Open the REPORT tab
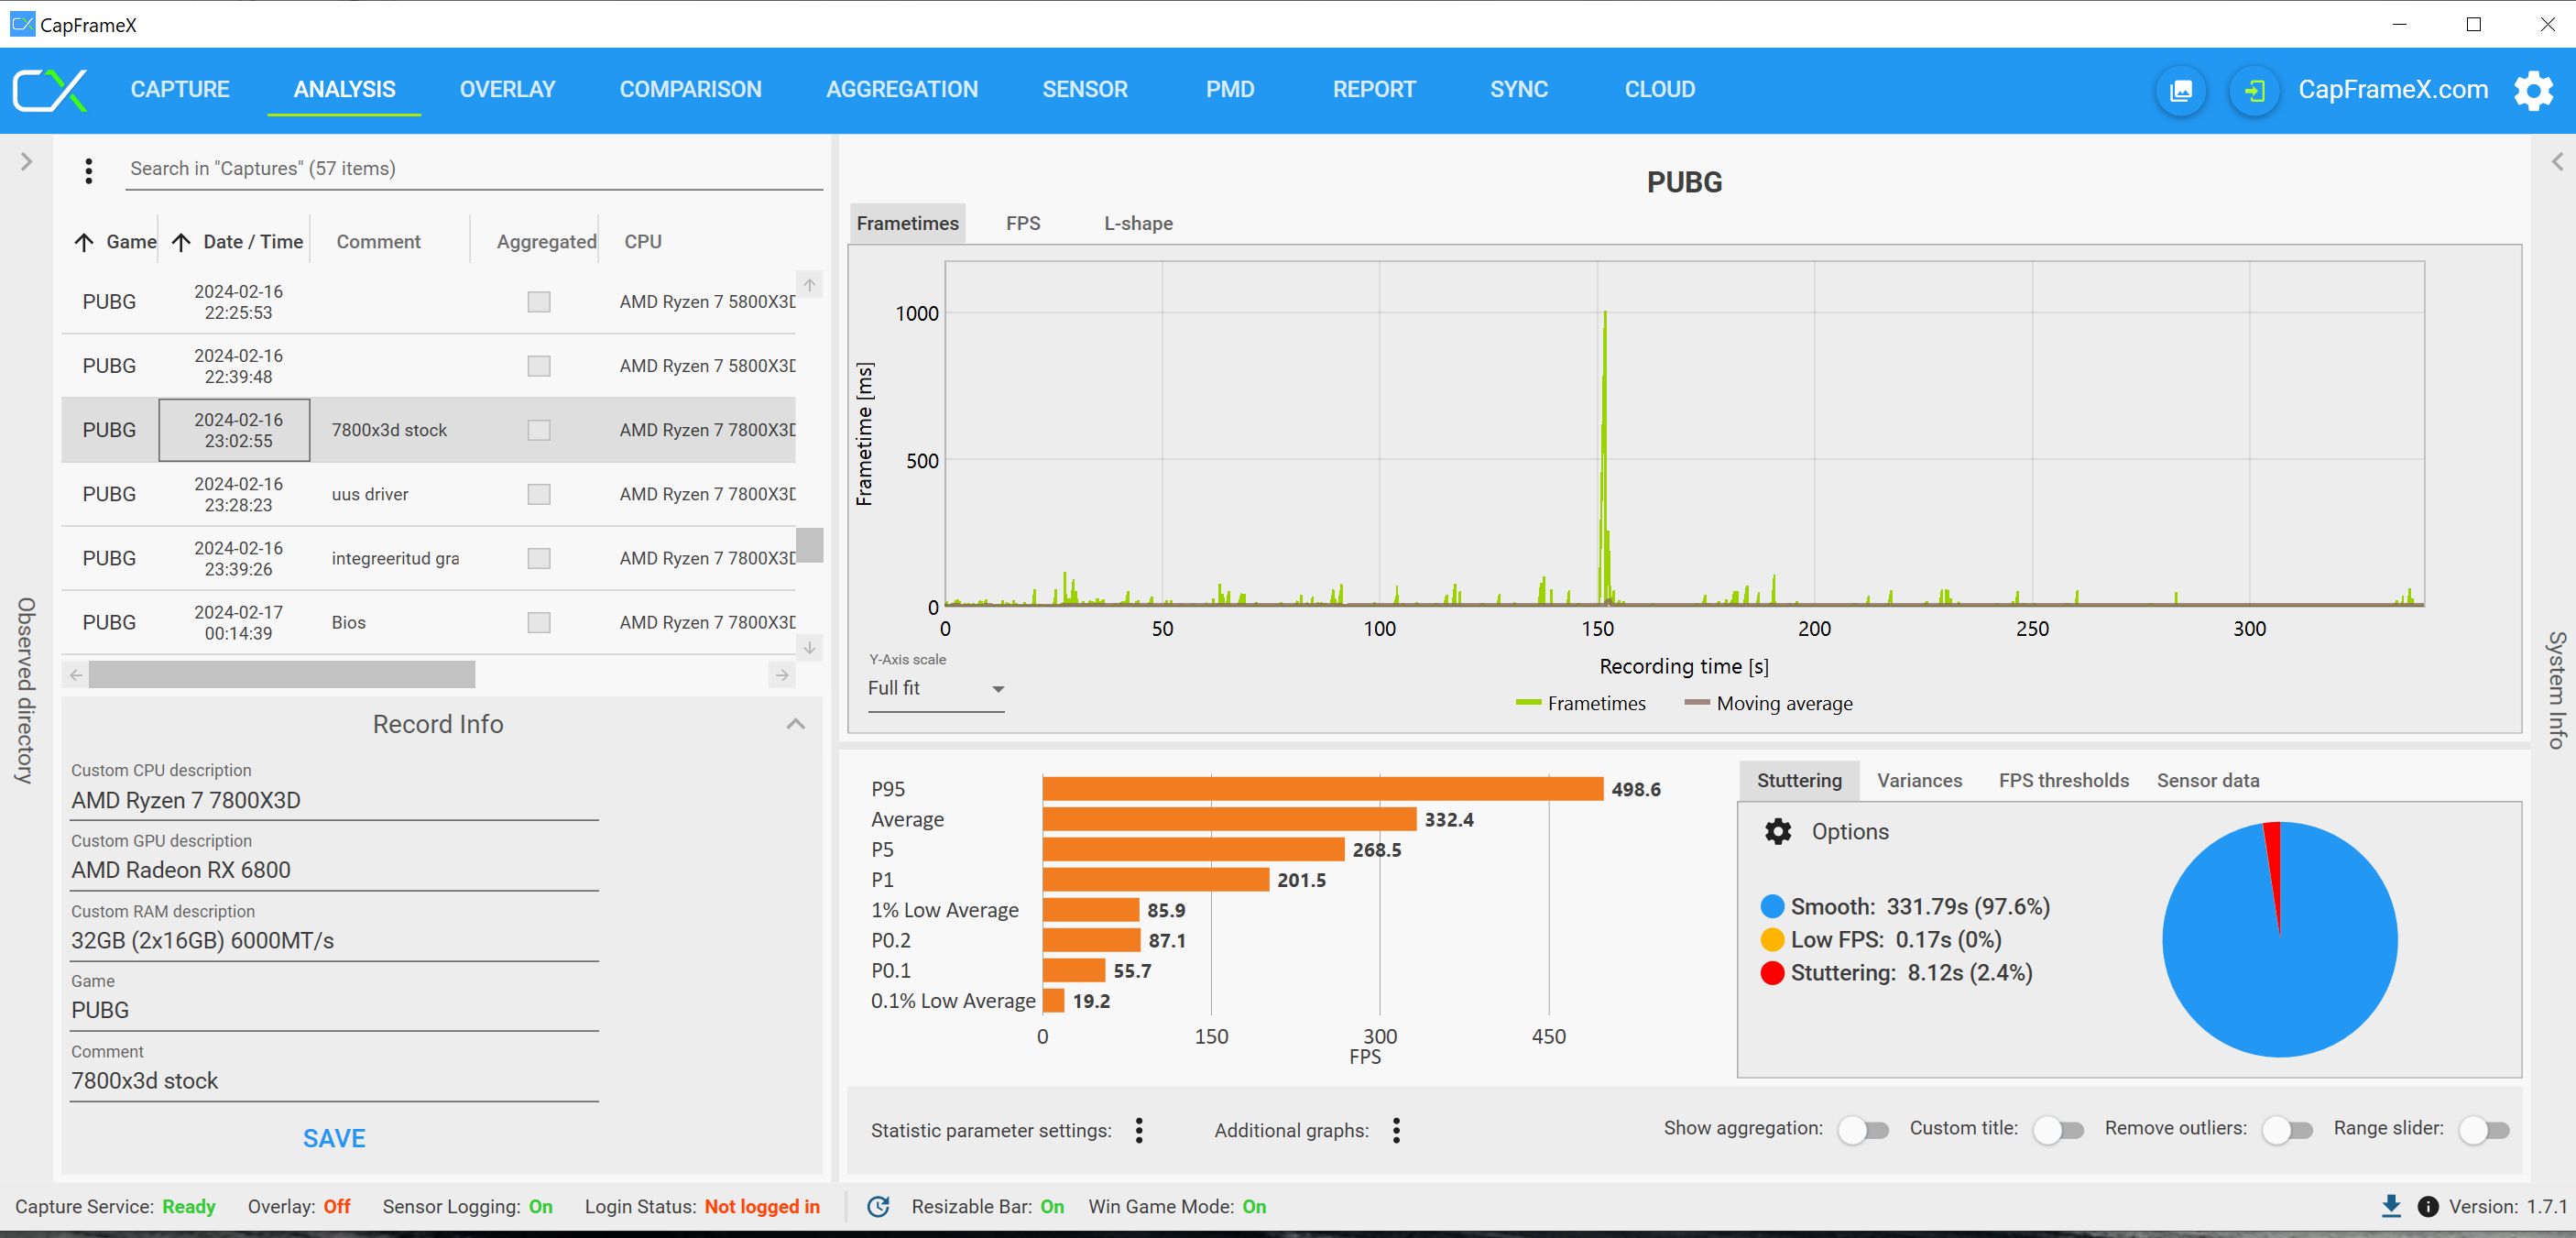 (1374, 90)
